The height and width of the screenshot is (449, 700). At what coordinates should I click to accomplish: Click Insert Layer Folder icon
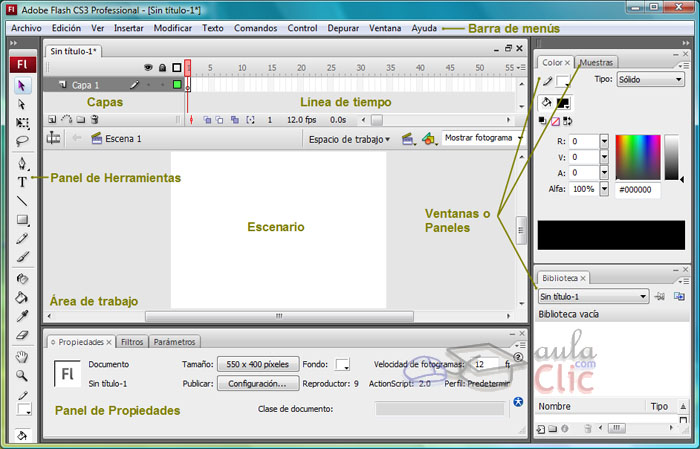80,120
